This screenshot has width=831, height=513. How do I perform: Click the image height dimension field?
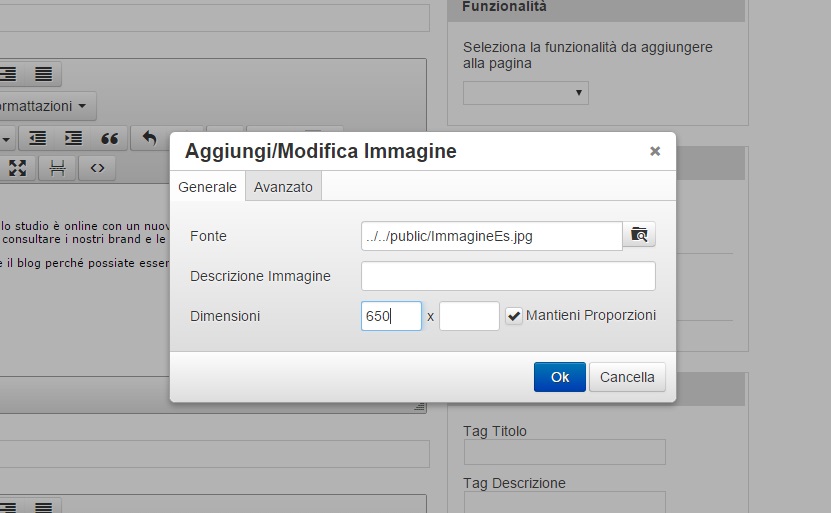click(x=468, y=316)
